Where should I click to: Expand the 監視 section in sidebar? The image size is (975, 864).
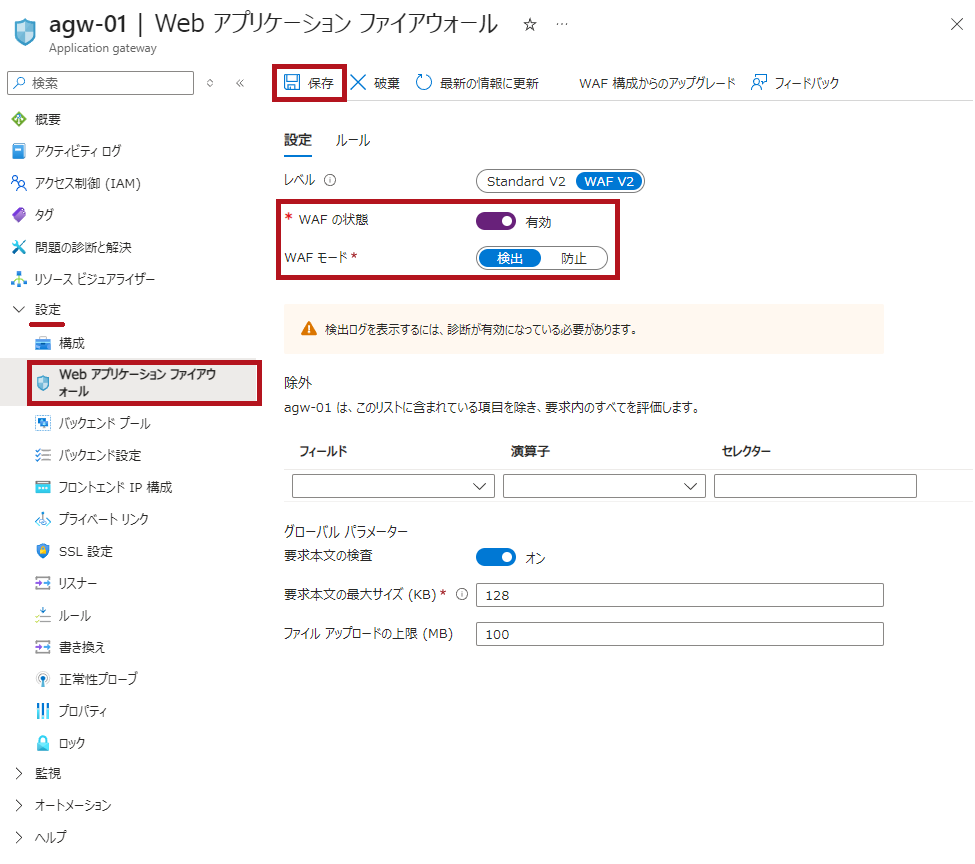click(x=19, y=773)
